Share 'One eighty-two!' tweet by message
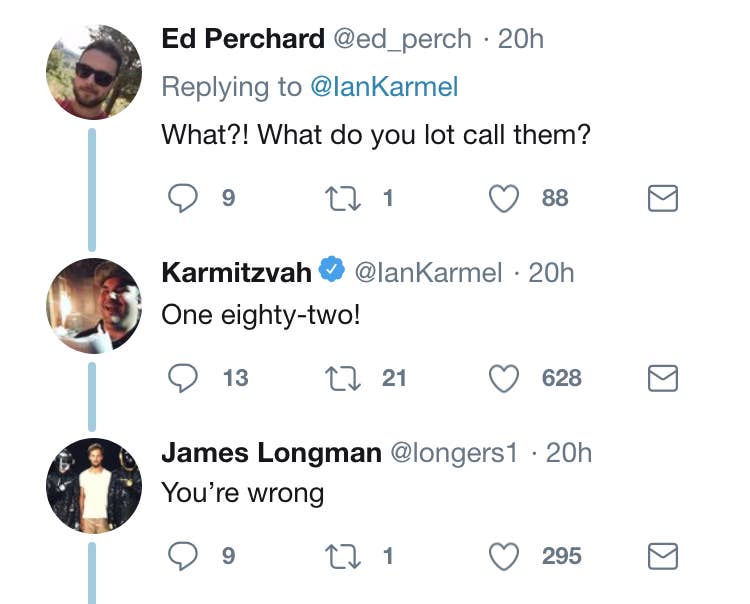 [663, 378]
